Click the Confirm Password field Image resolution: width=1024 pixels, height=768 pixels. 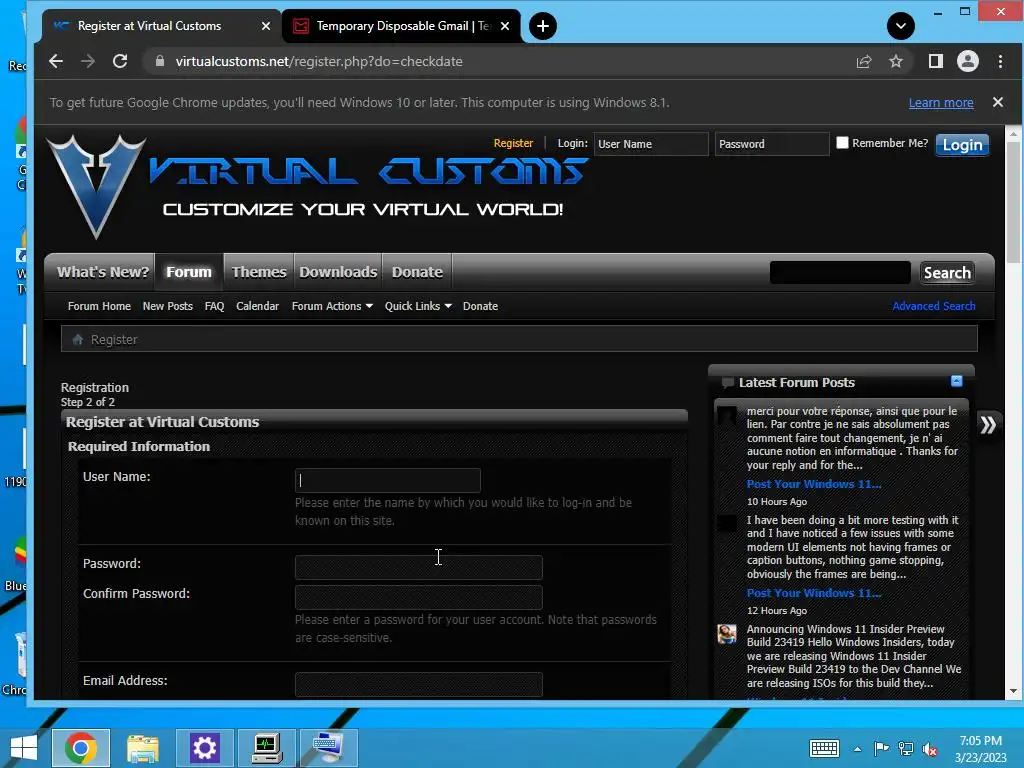tap(419, 598)
